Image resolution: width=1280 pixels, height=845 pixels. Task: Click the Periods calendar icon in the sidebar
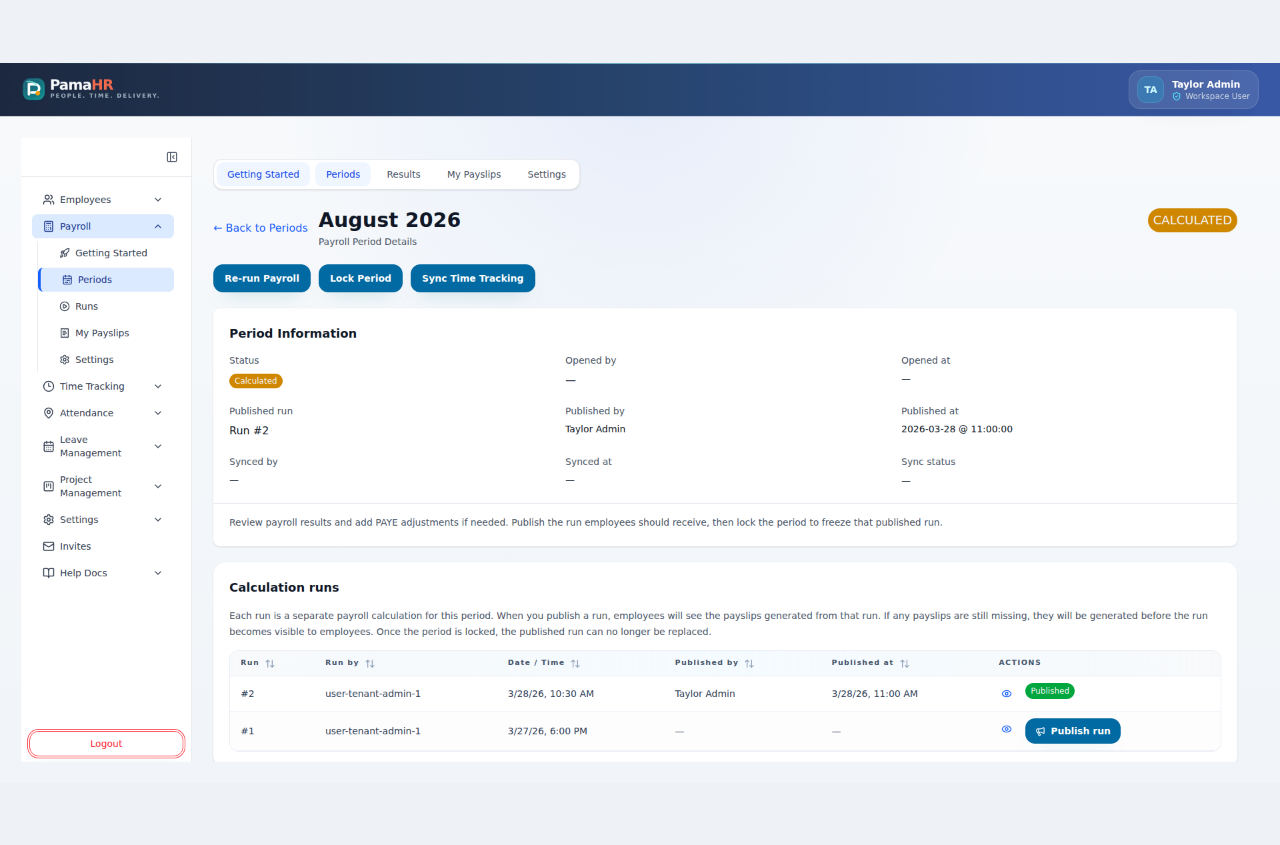pyautogui.click(x=67, y=280)
